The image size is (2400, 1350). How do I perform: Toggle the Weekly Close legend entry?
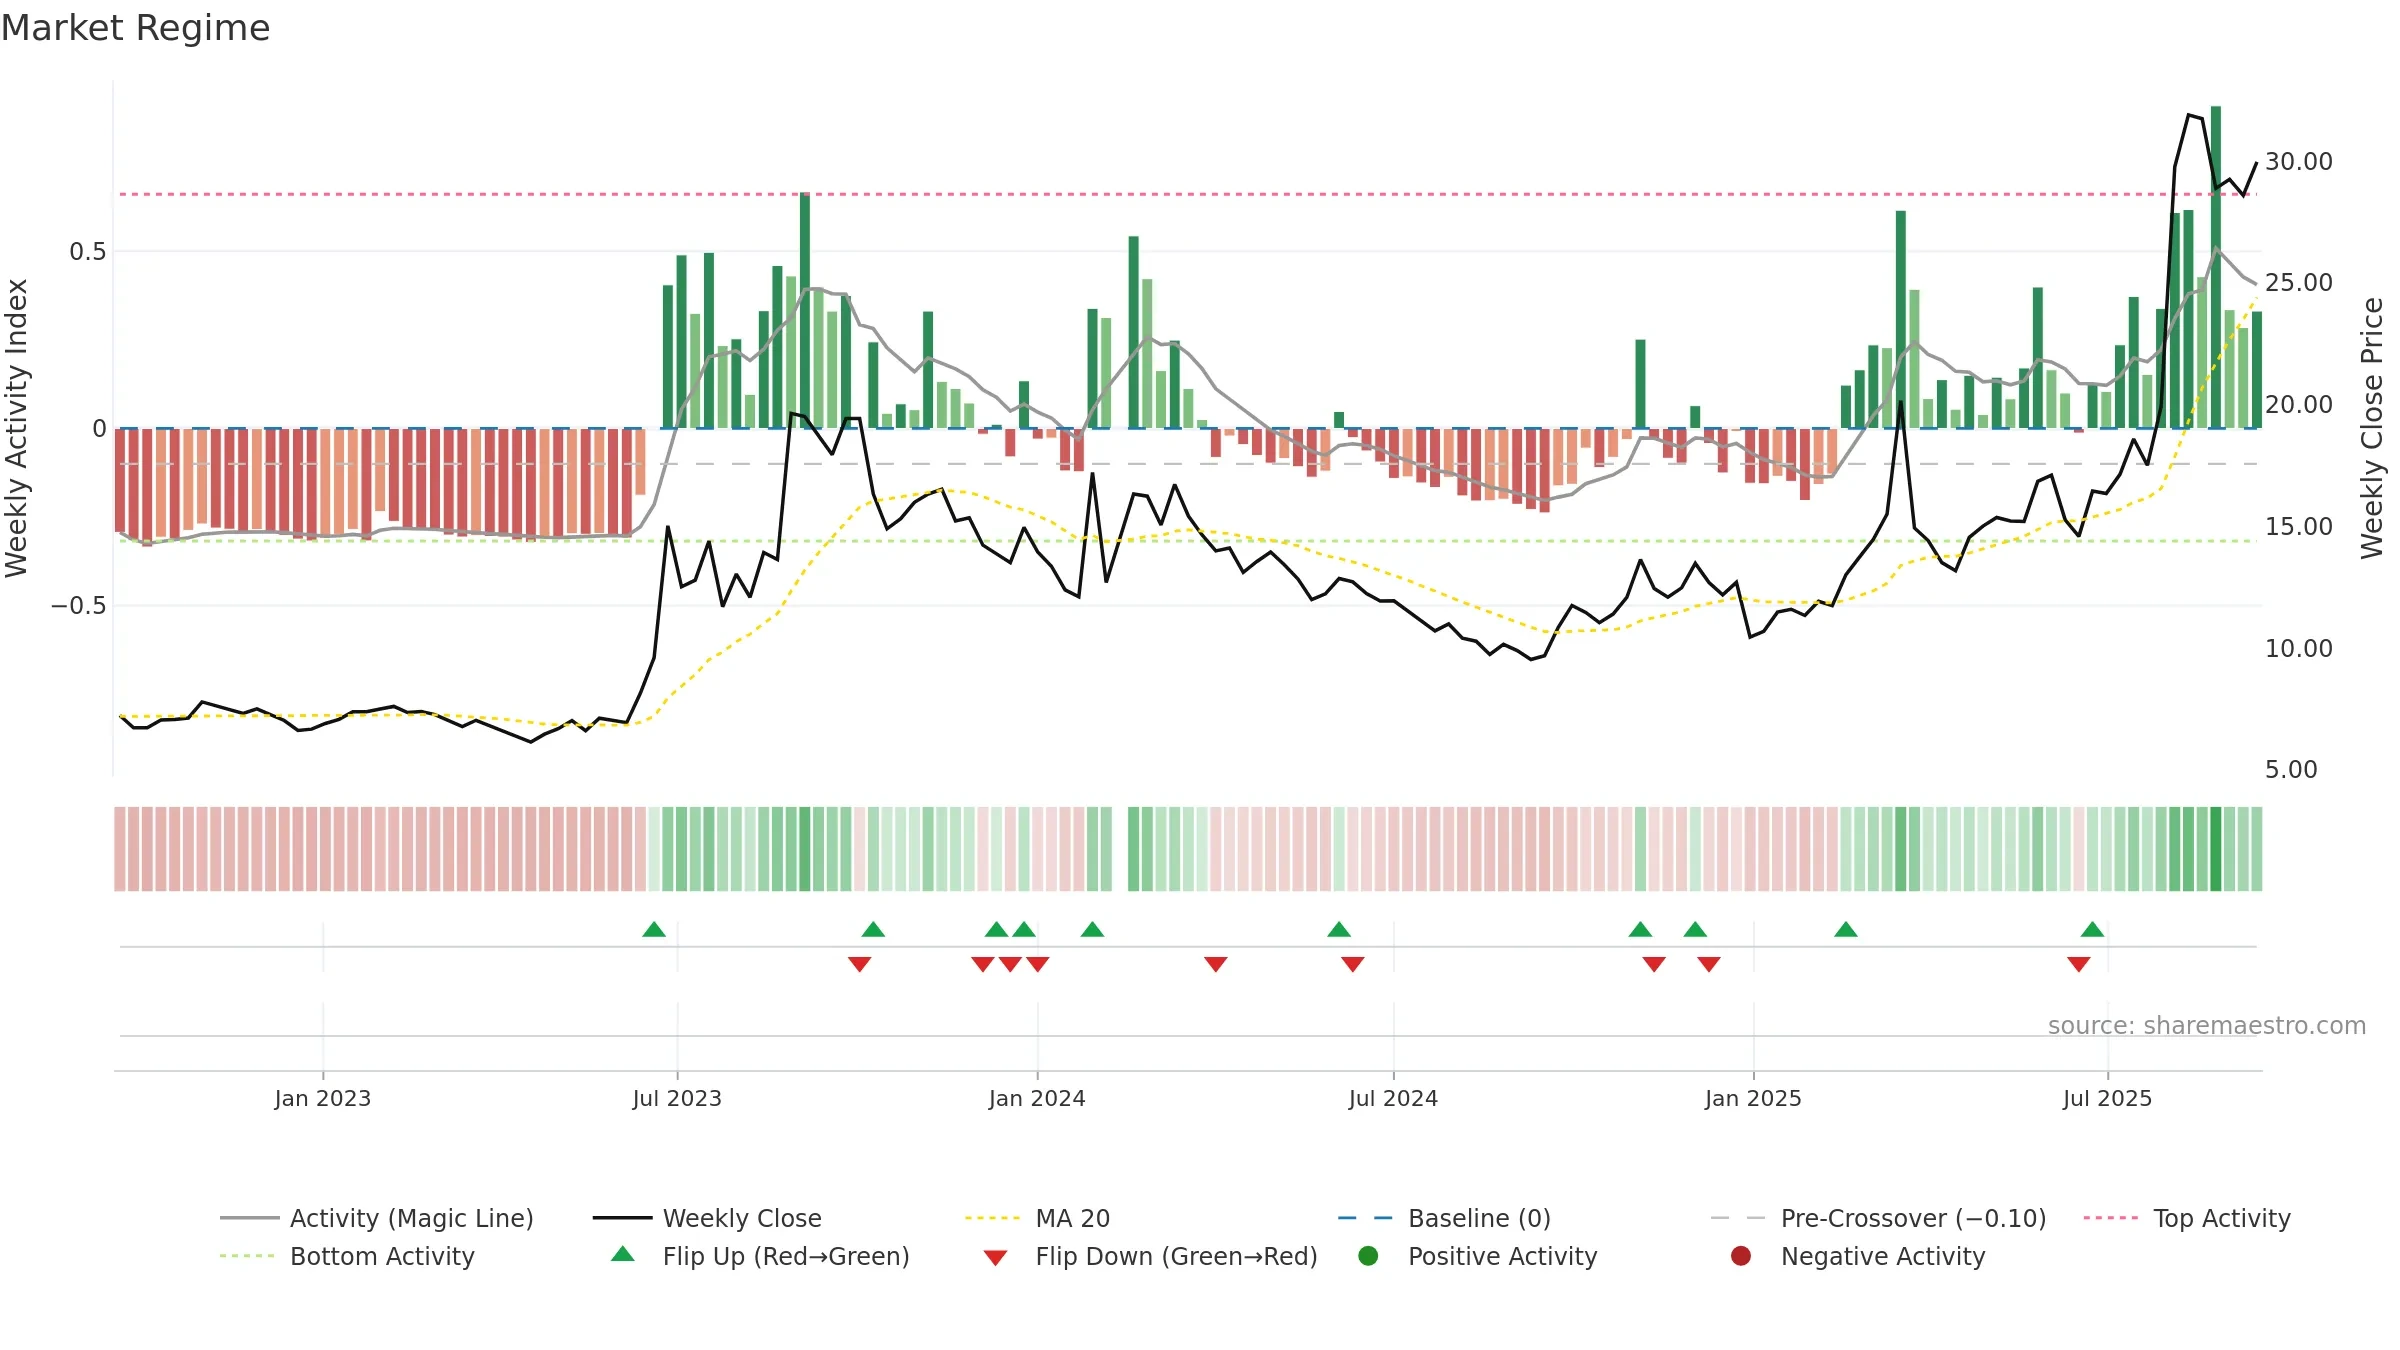(x=707, y=1218)
